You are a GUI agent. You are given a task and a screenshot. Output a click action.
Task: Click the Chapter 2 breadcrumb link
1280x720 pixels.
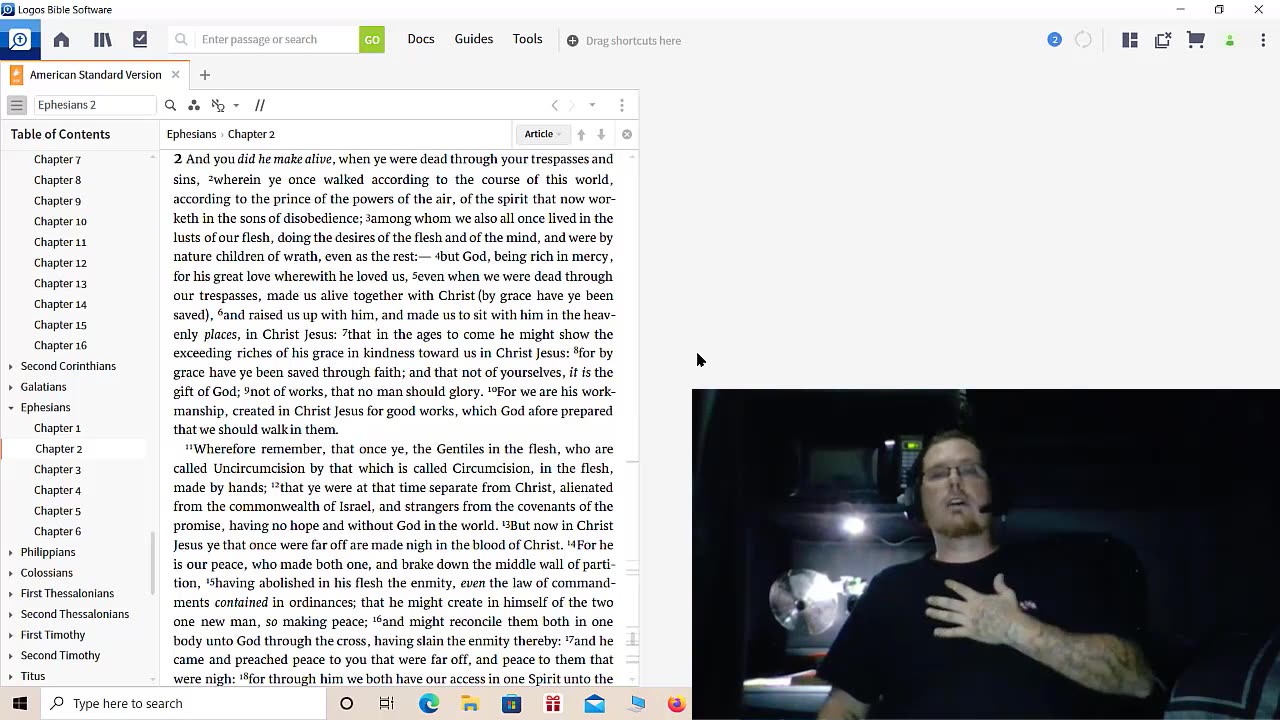click(251, 134)
